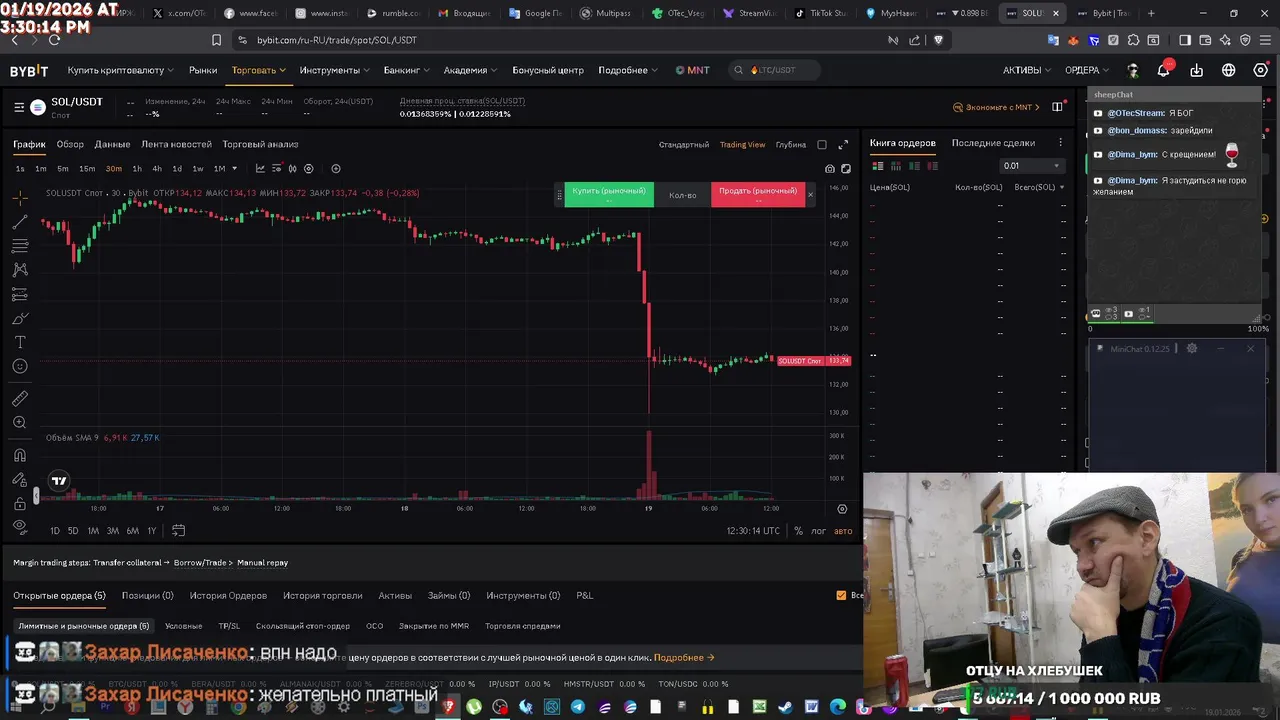Toggle percent scale on chart
This screenshot has width=1280, height=720.
pyautogui.click(x=798, y=531)
